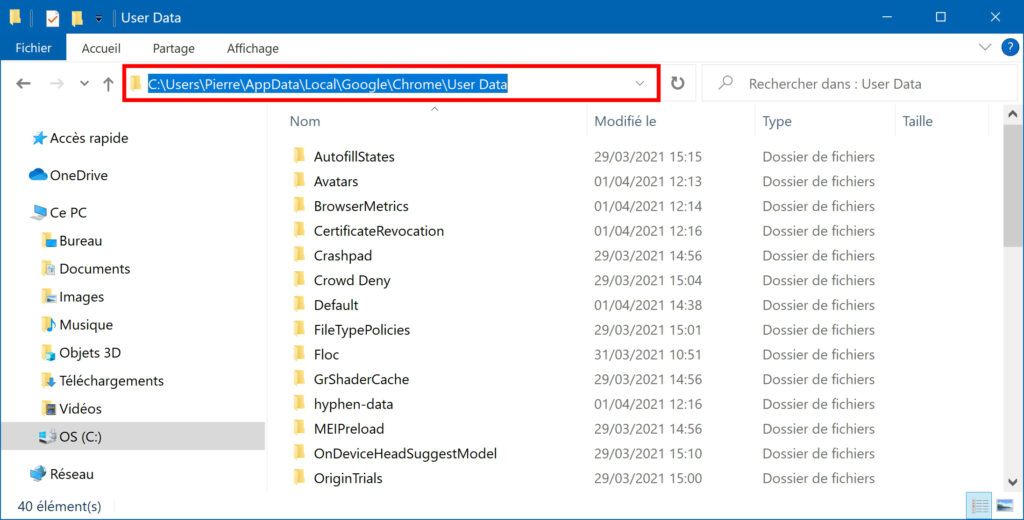
Task: Click the 31/03/2021 10:51 date of Floc
Action: pos(648,355)
